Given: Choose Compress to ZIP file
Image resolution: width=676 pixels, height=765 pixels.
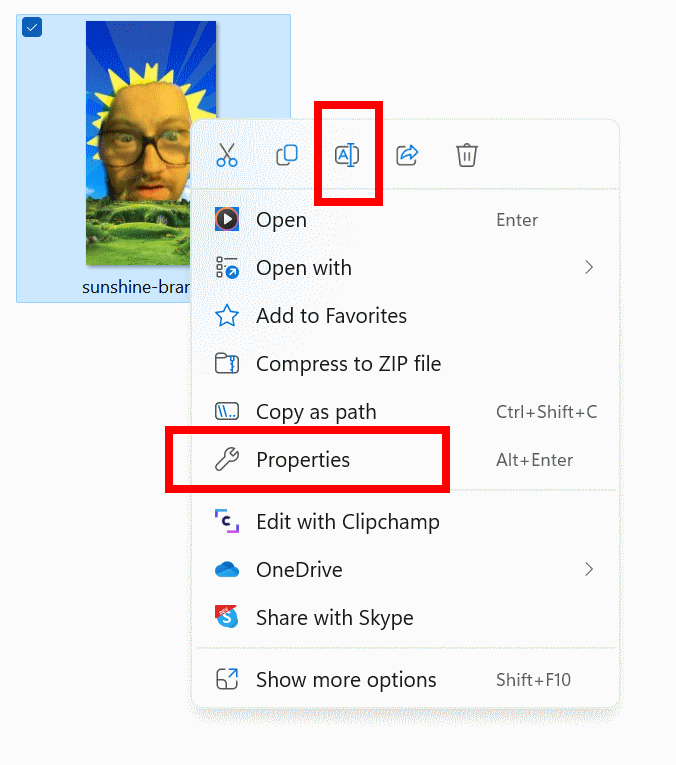Looking at the screenshot, I should [x=405, y=363].
